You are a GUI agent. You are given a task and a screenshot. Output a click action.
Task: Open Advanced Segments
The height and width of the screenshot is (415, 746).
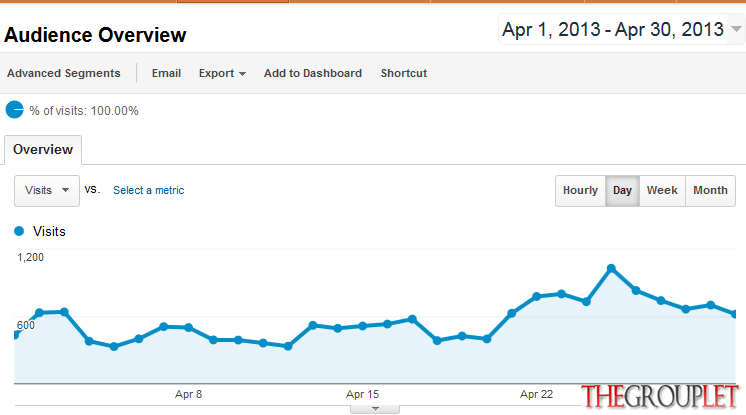tap(63, 73)
